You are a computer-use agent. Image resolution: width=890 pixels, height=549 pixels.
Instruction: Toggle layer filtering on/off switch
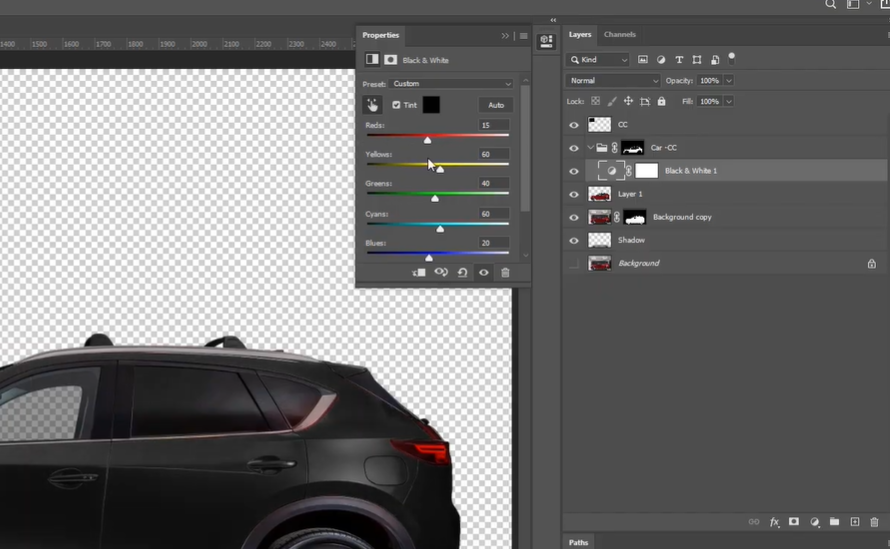(x=732, y=57)
